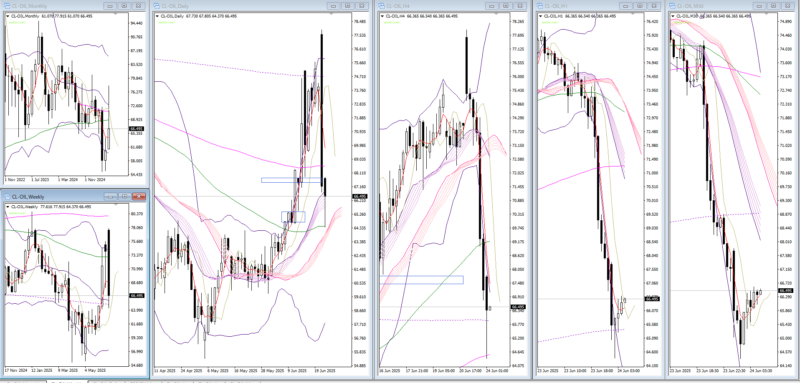
Task: Click the 66.495 price label on Monthly chart
Action: click(x=137, y=129)
